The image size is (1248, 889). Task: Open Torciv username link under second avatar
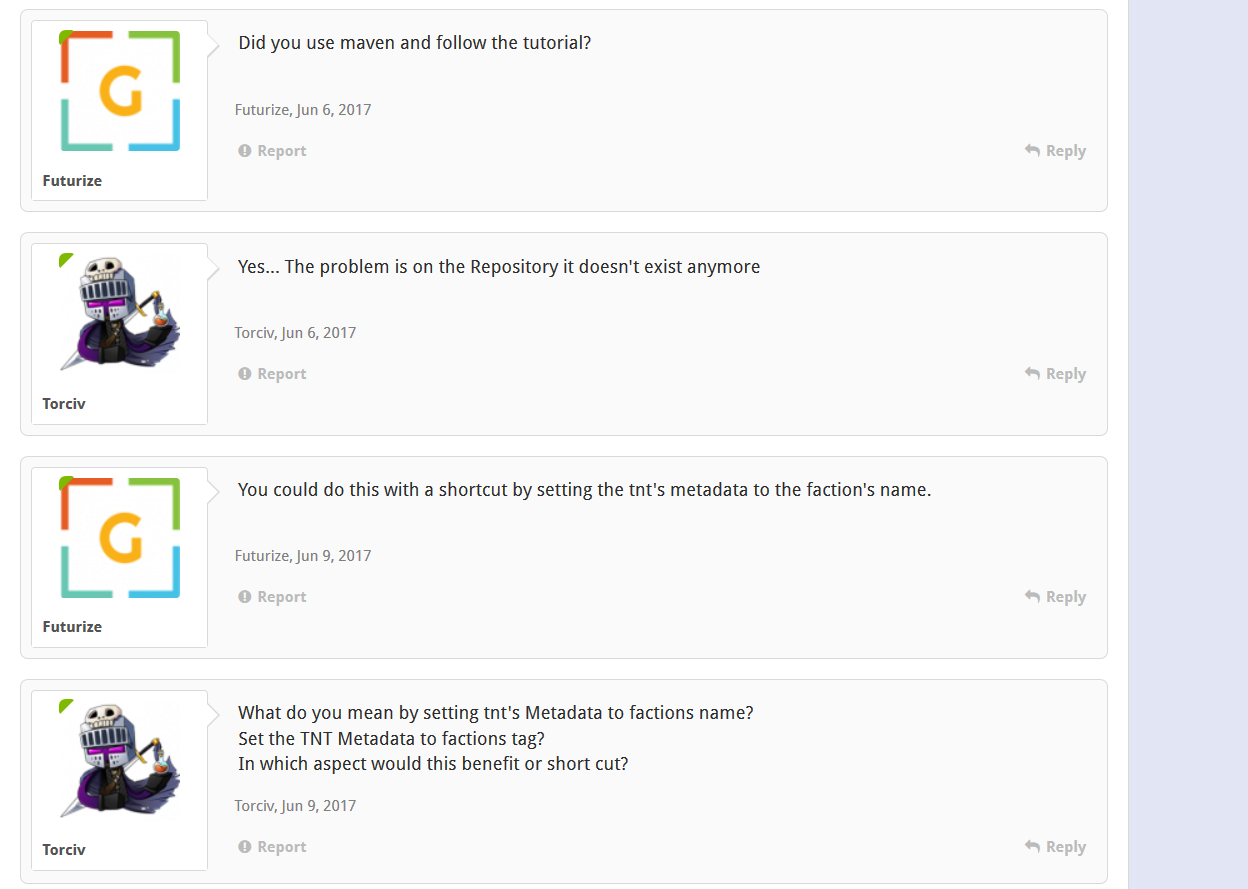(x=64, y=404)
